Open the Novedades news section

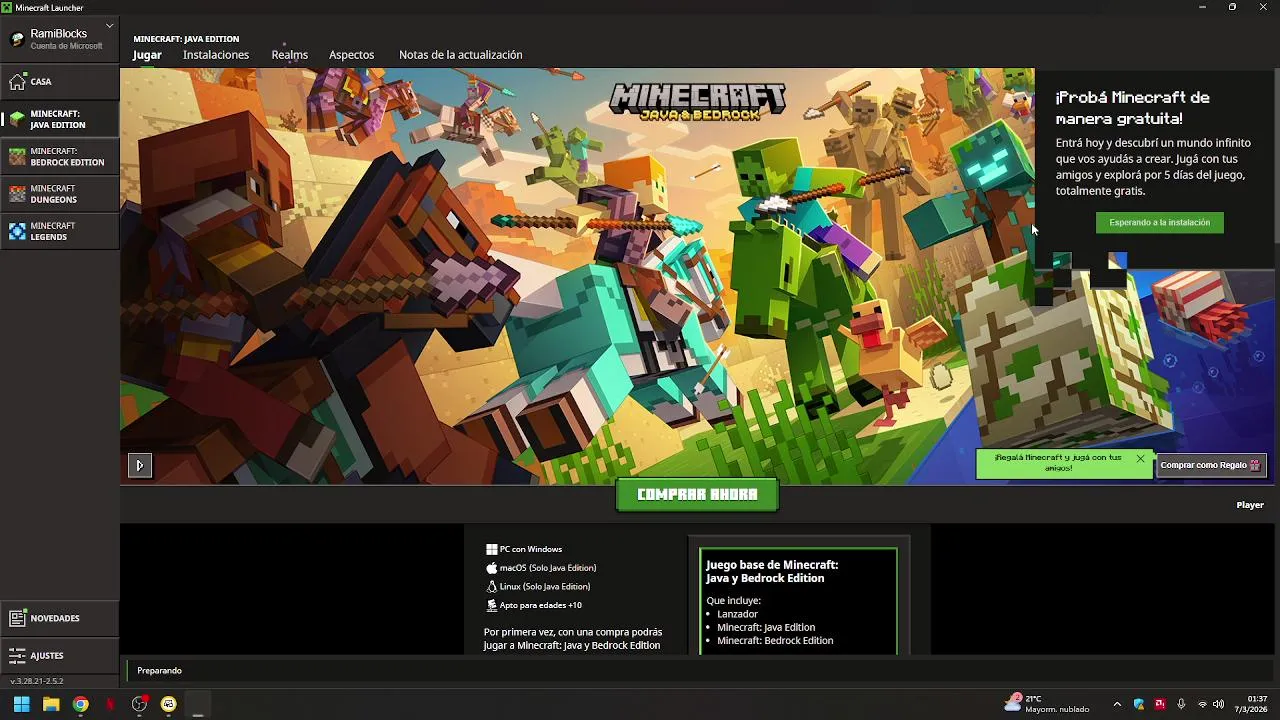pyautogui.click(x=60, y=618)
